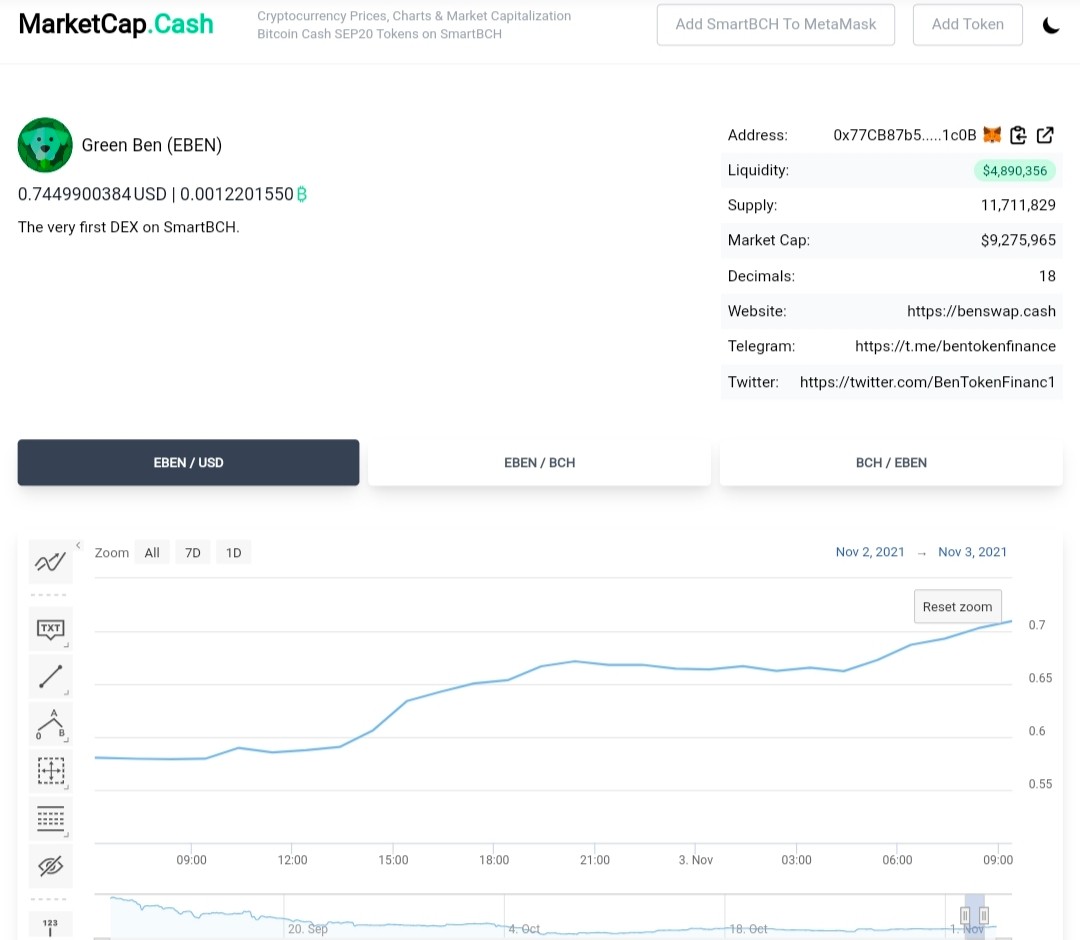Select the chart indicators tool icon
The height and width of the screenshot is (940, 1080).
click(50, 562)
